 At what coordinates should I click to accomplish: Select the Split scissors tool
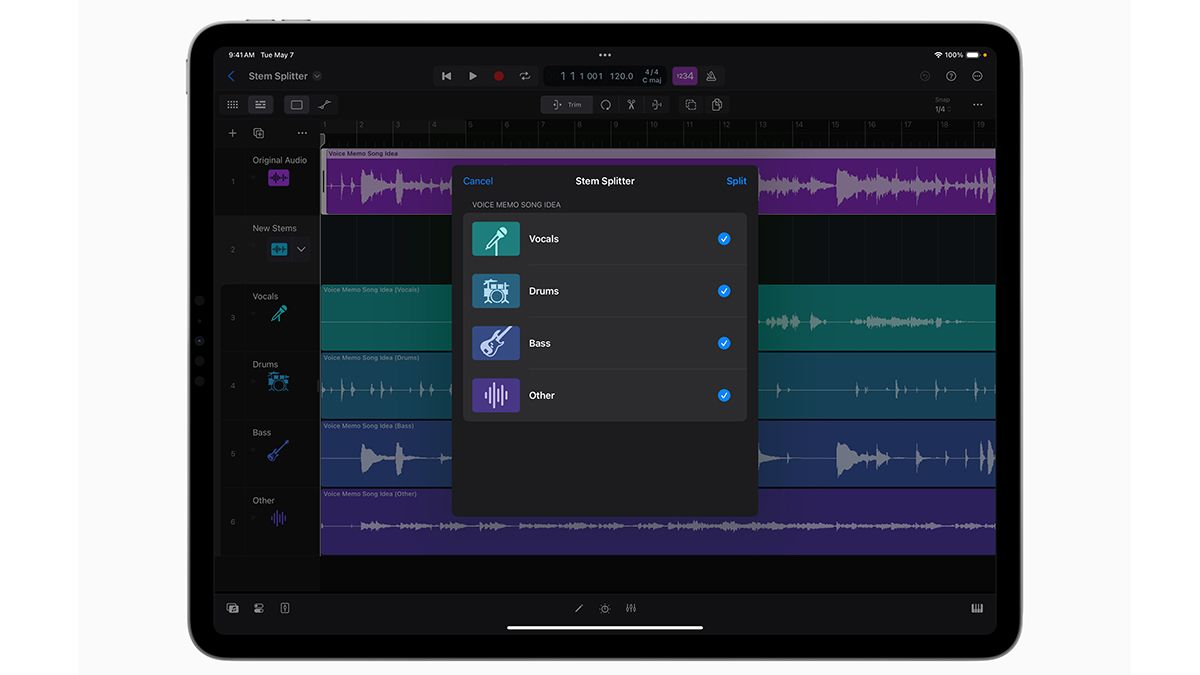[631, 104]
